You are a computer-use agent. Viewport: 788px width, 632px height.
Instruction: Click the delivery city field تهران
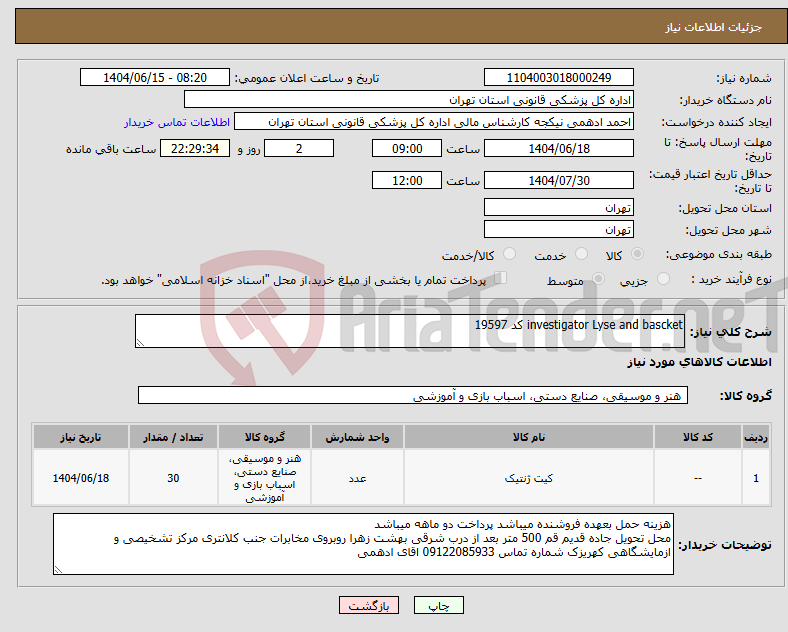[x=559, y=230]
